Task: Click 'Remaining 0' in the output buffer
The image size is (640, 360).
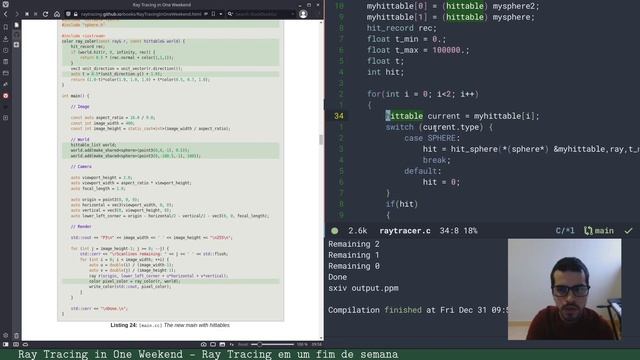Action: tap(353, 266)
